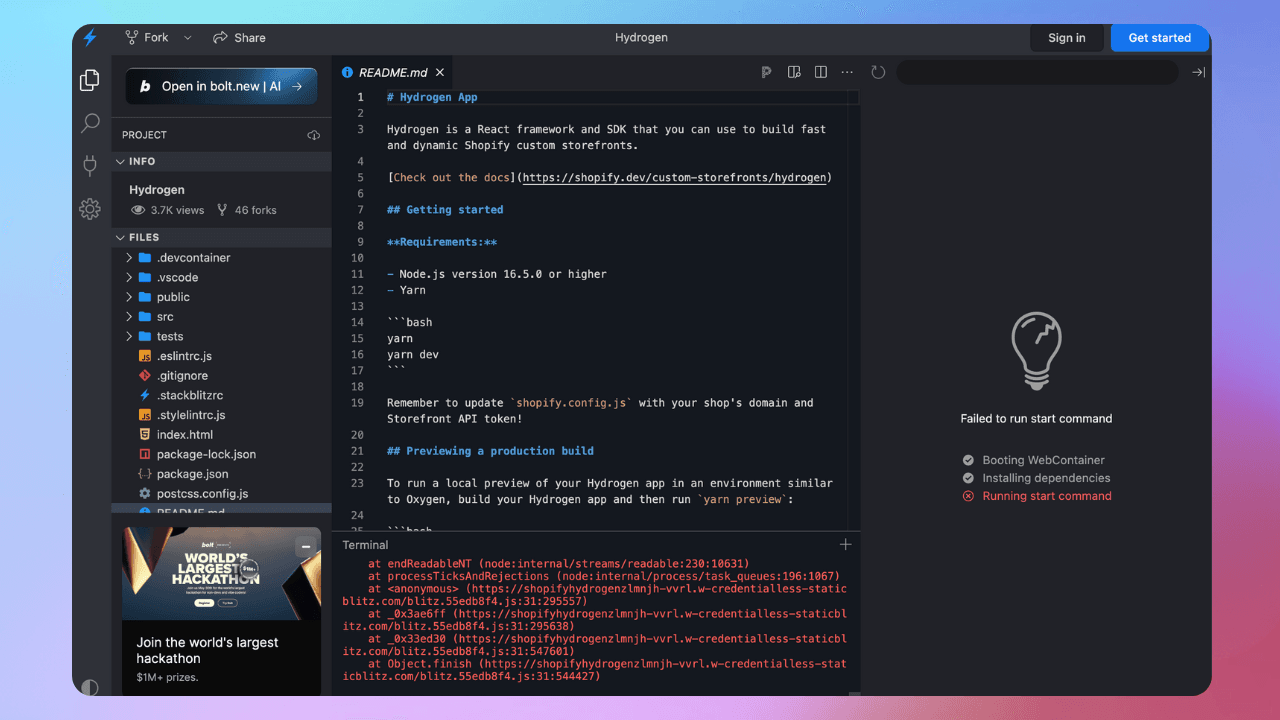Click the '# Hydrogen App' heading line

(432, 97)
